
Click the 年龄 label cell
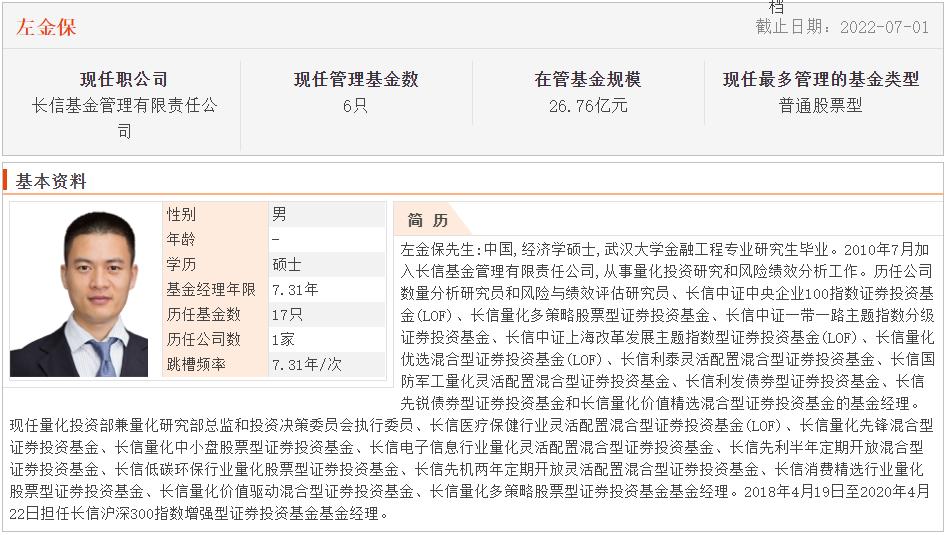coord(215,239)
